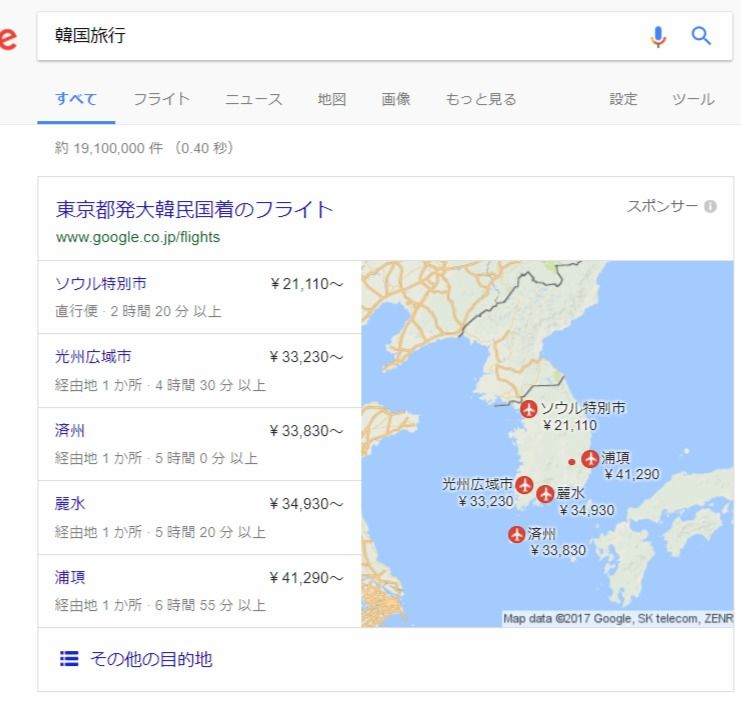The image size is (741, 714).
Task: Open the 浦項 flight result
Action: pos(69,577)
